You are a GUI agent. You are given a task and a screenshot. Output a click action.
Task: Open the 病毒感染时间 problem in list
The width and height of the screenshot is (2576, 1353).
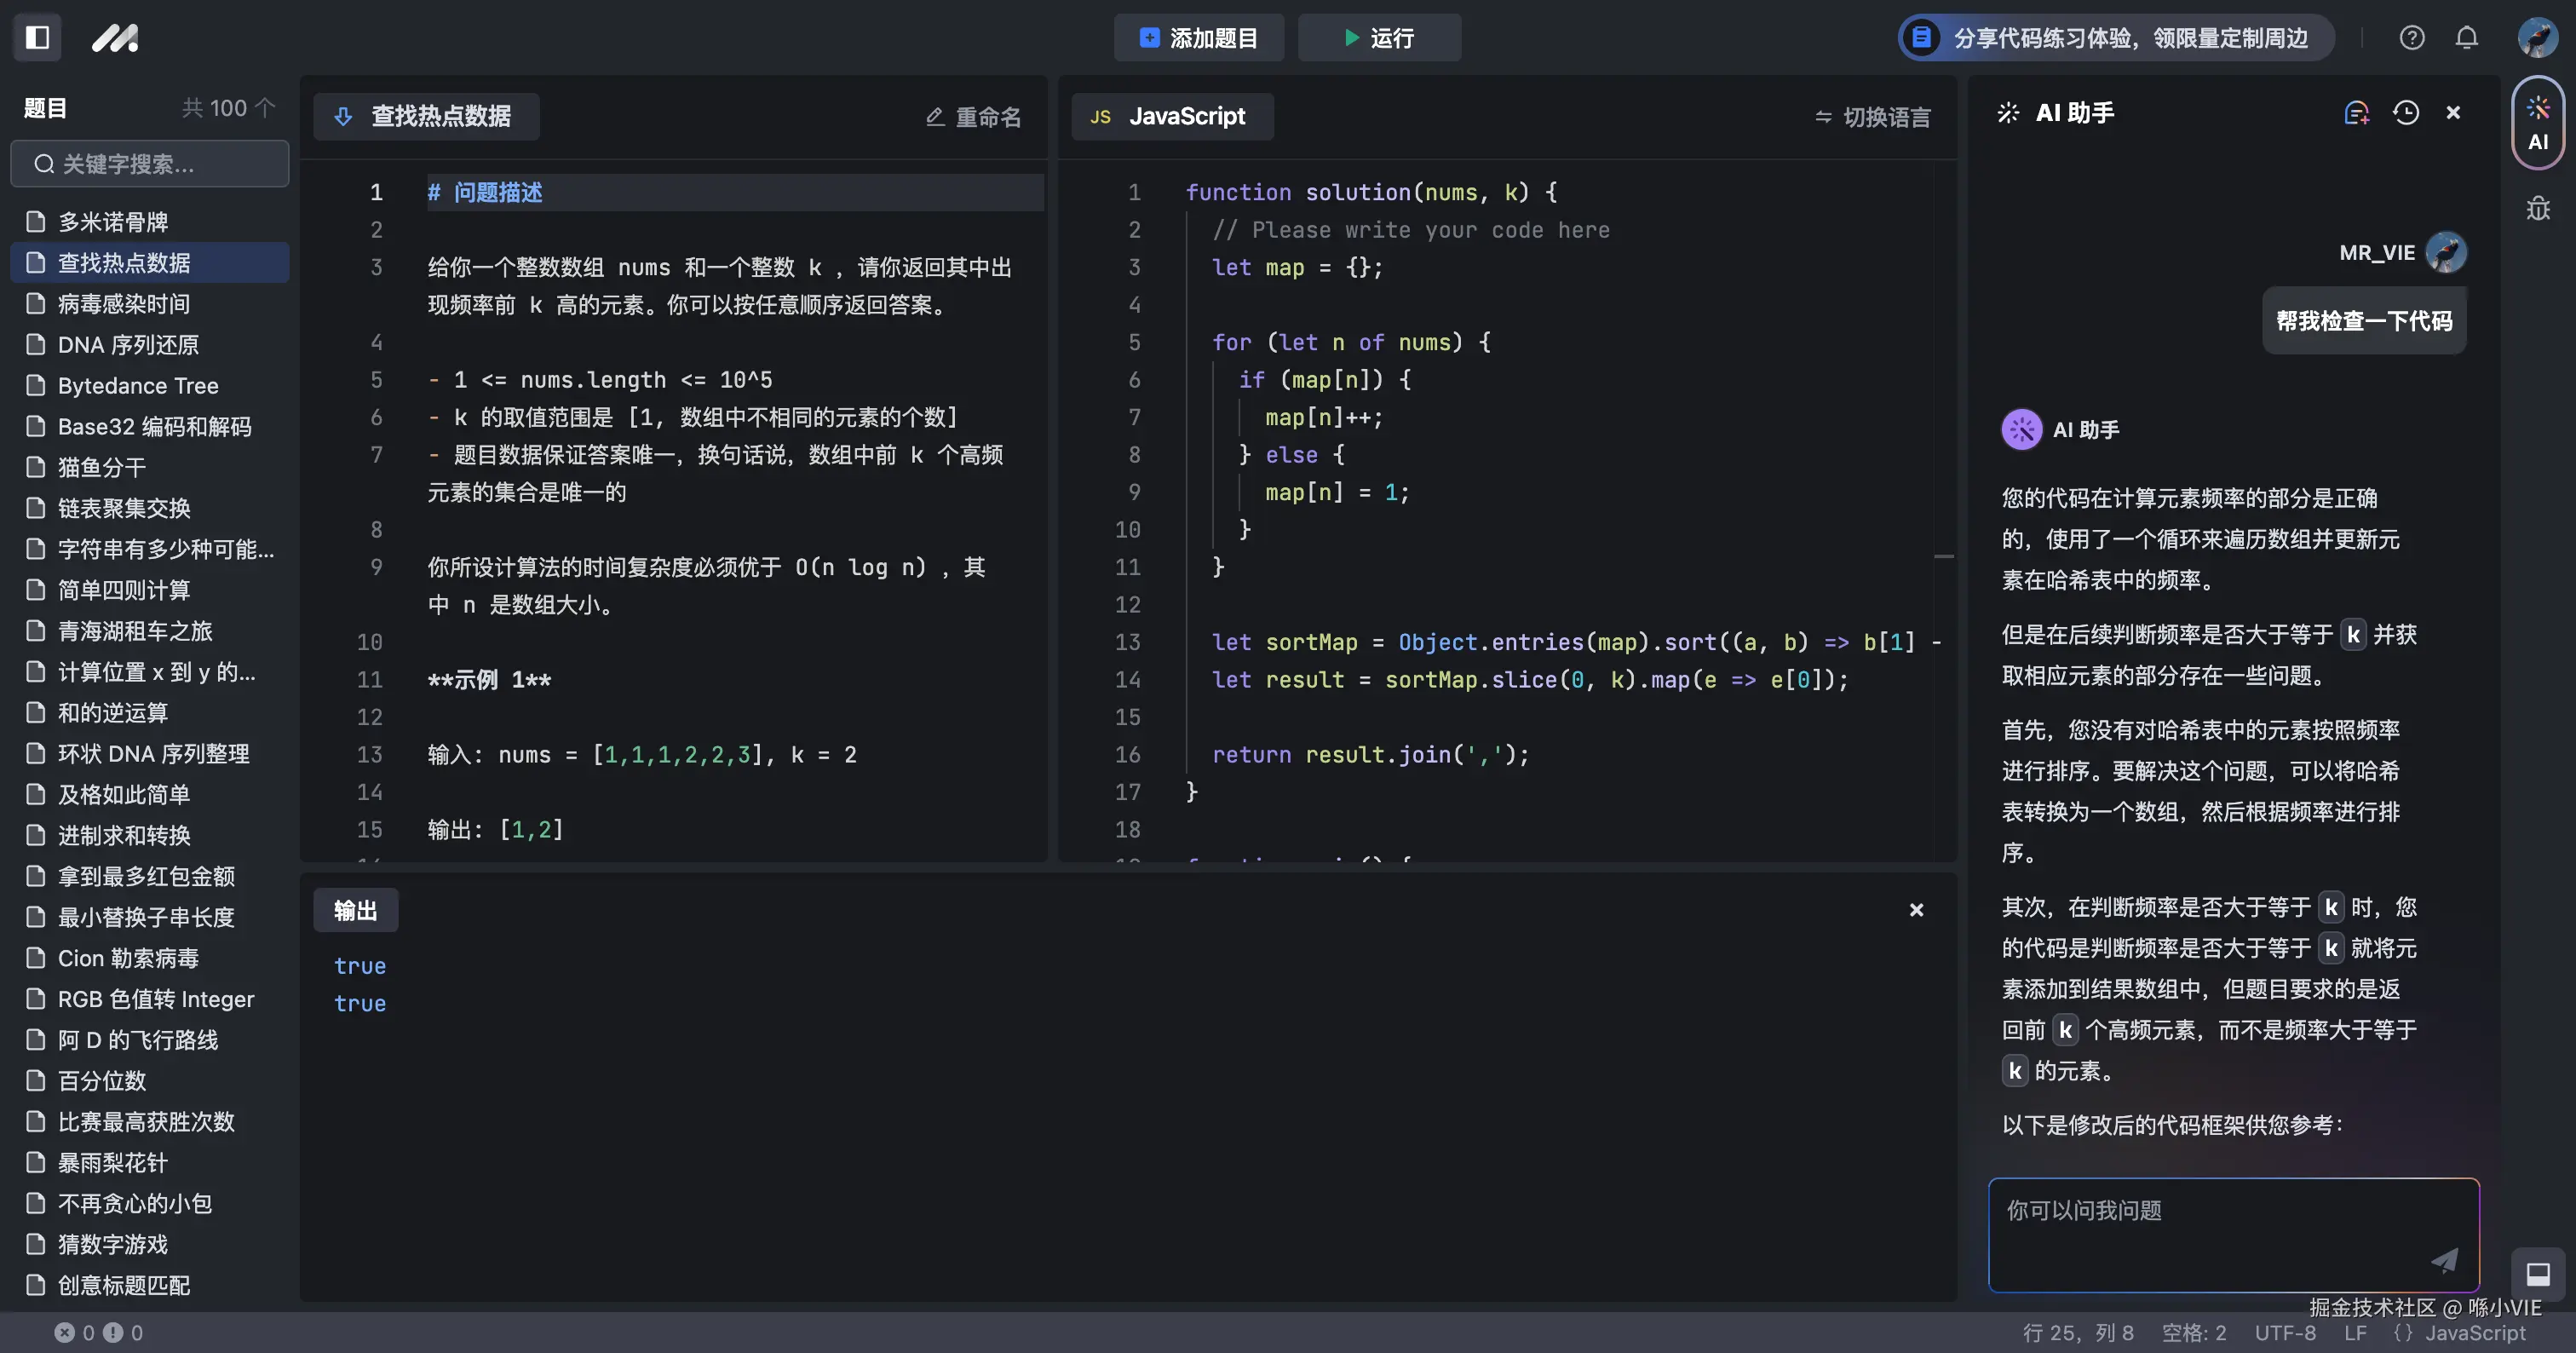click(124, 303)
